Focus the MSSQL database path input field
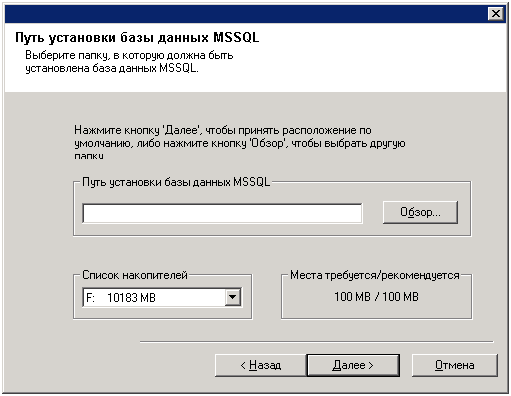Screen dimensions: 511x396 tap(222, 213)
